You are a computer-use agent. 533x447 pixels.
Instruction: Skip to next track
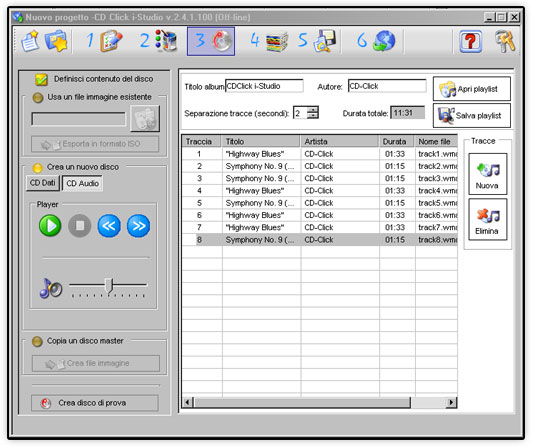[x=138, y=226]
